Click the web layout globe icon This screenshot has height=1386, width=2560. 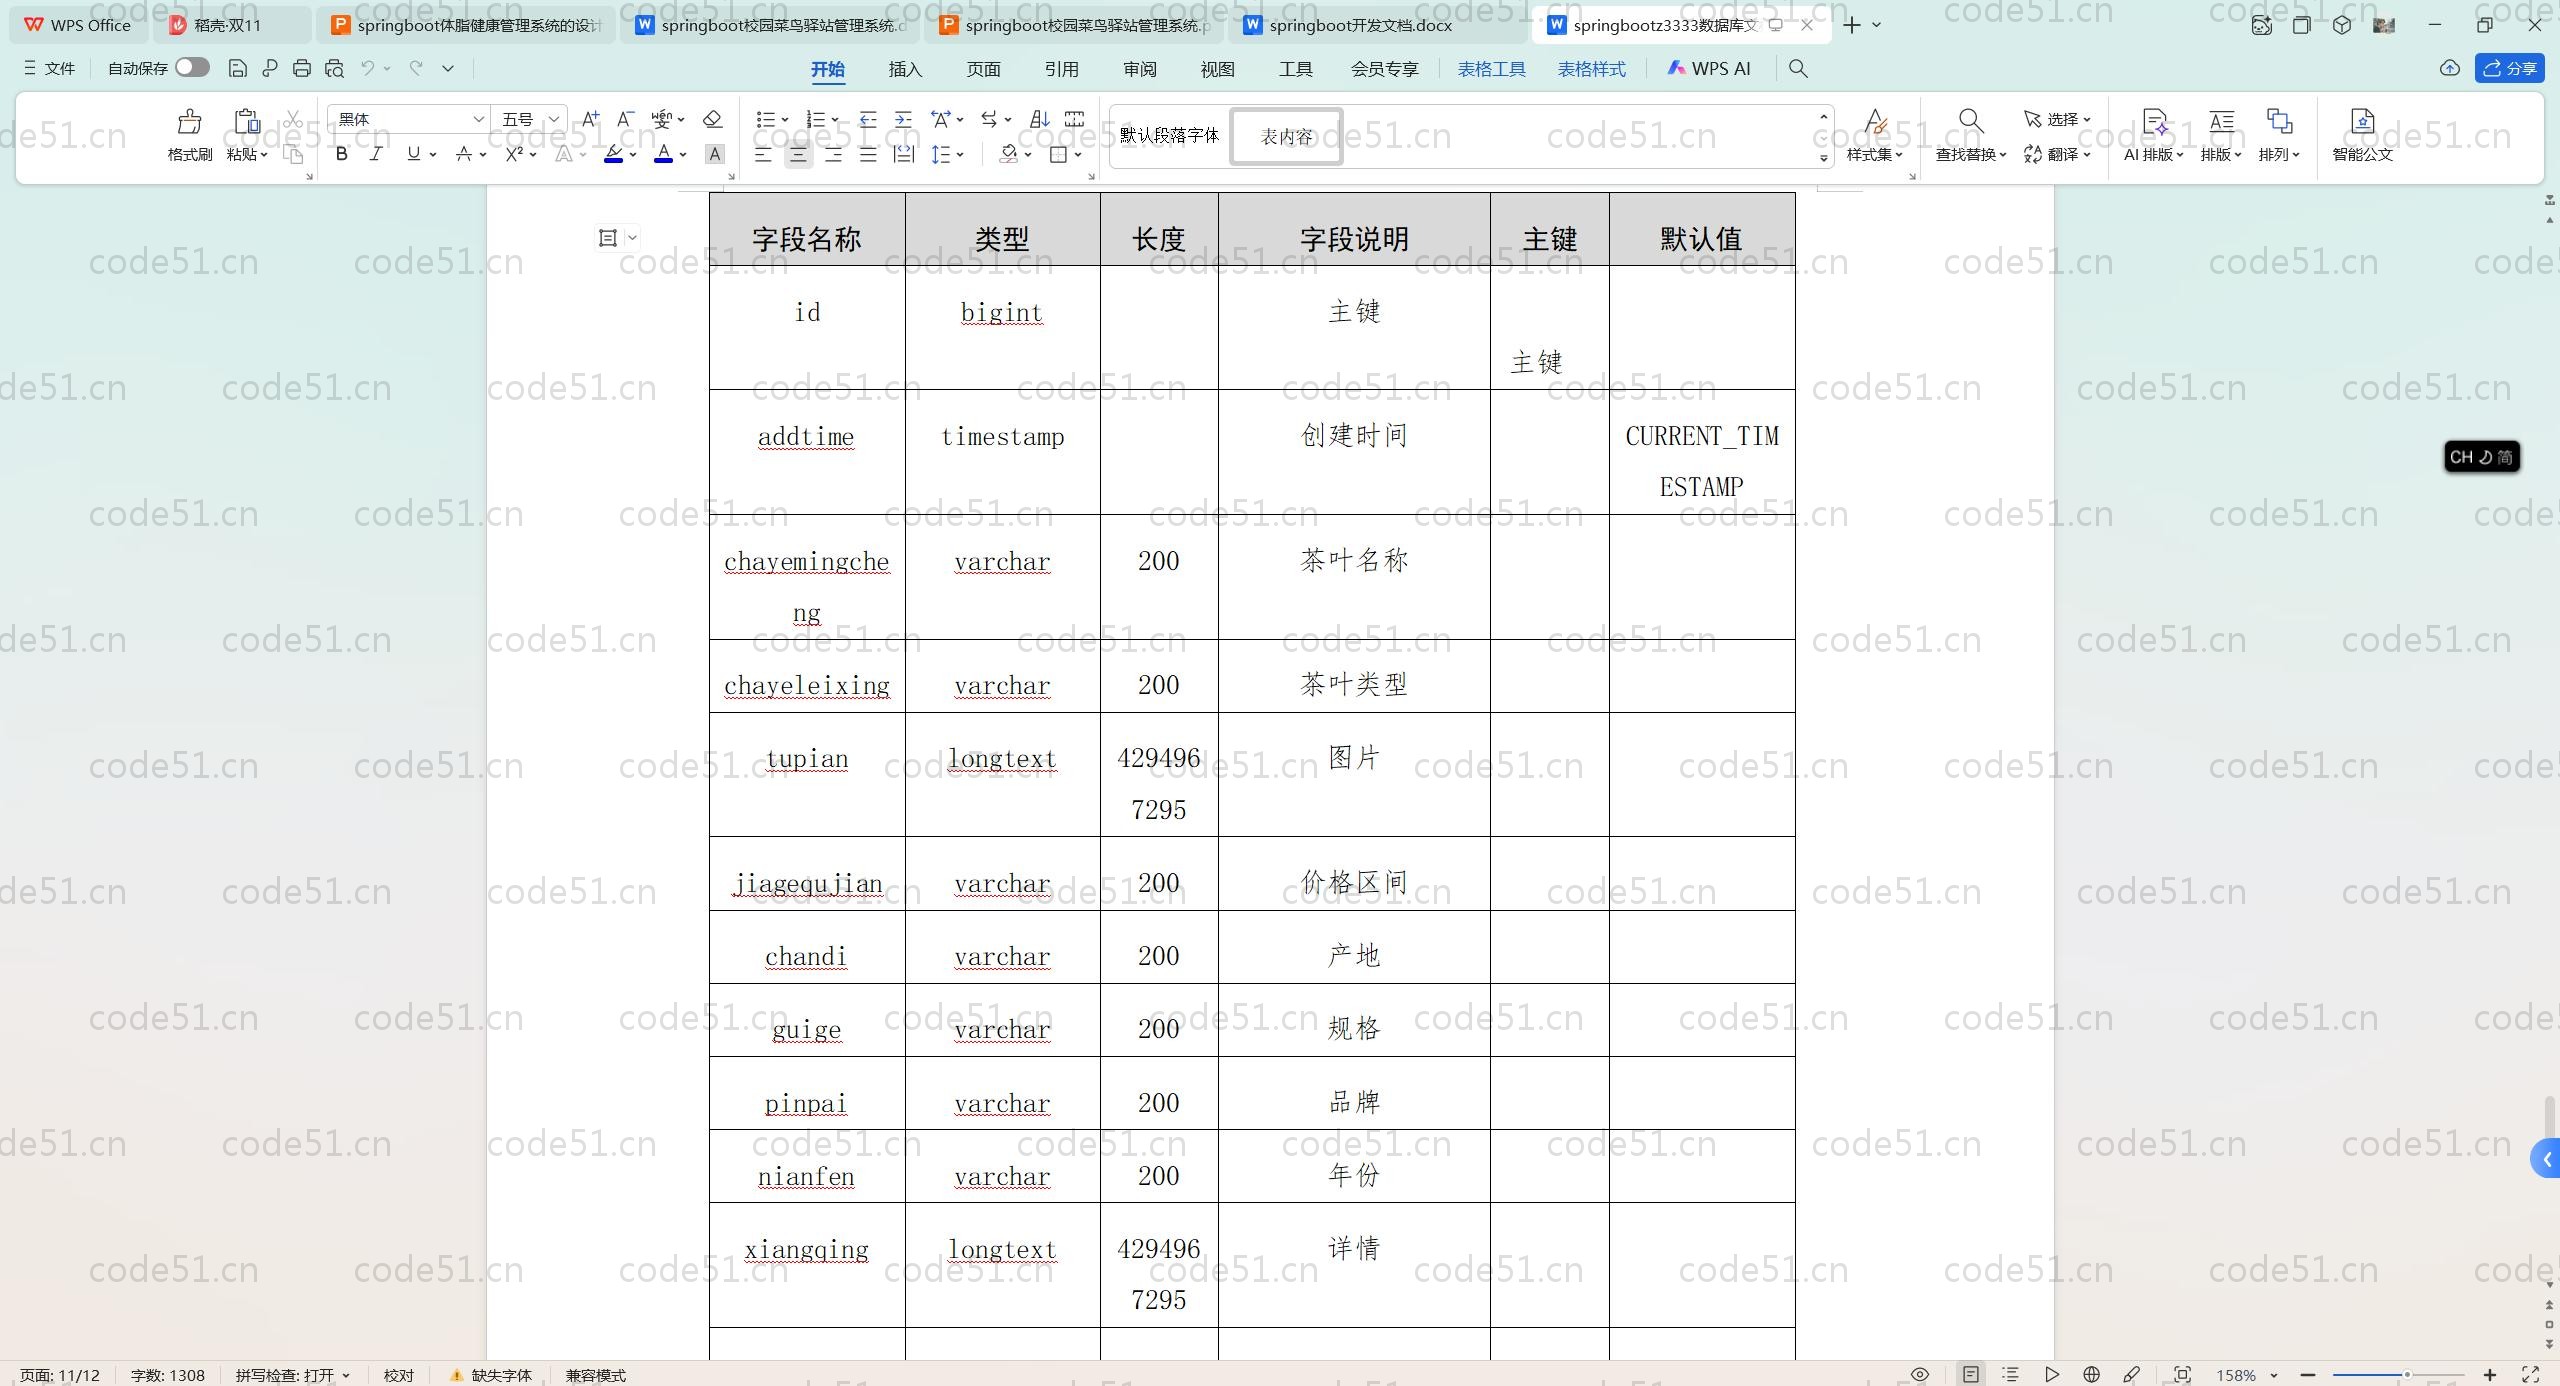coord(2091,1375)
